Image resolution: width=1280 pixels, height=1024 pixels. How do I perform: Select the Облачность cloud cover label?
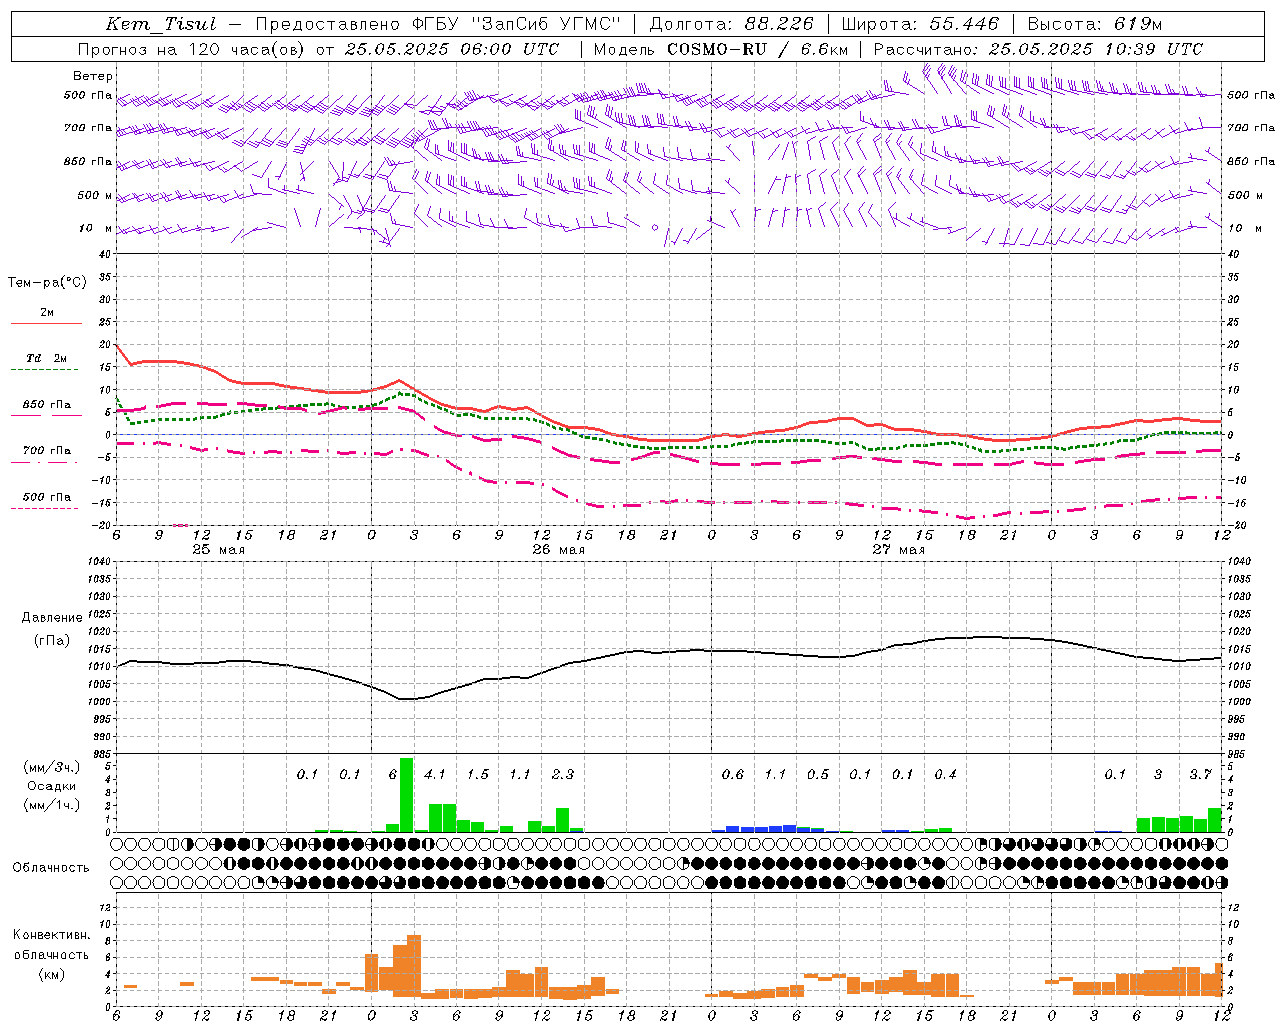point(51,868)
